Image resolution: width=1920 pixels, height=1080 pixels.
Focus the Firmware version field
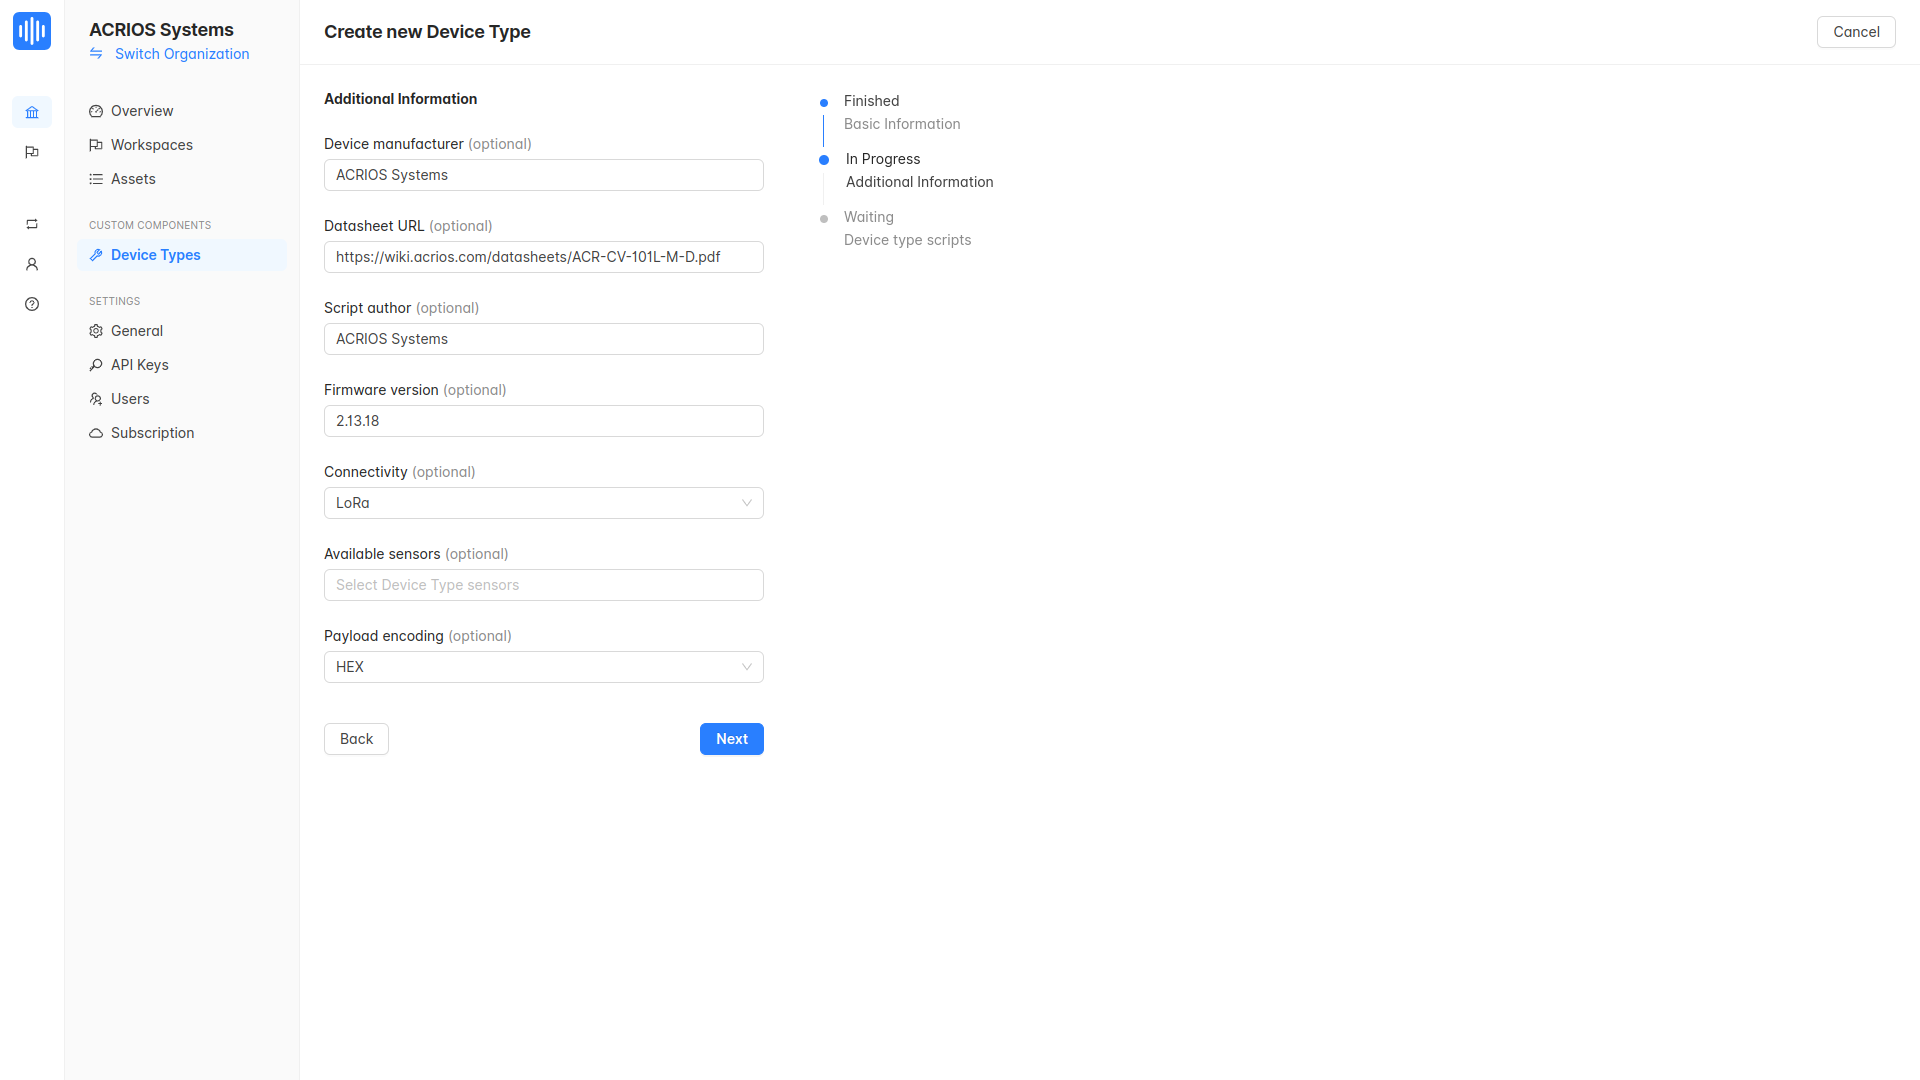pos(543,421)
